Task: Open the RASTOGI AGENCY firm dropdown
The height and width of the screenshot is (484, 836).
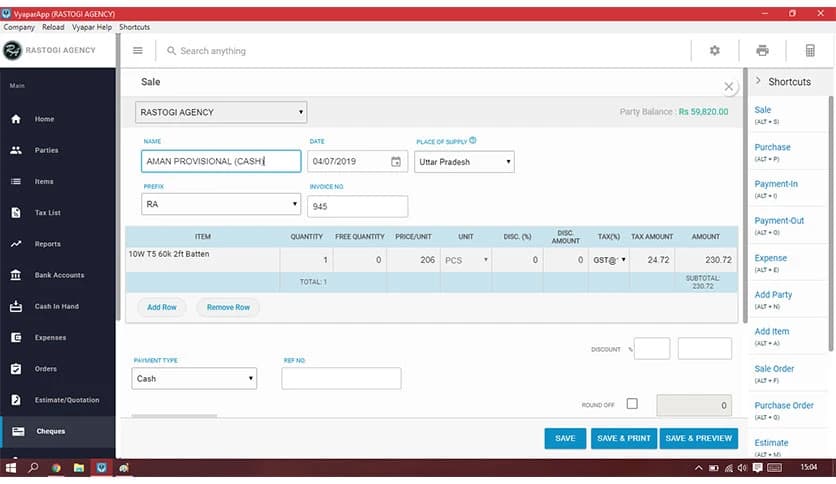Action: click(221, 112)
